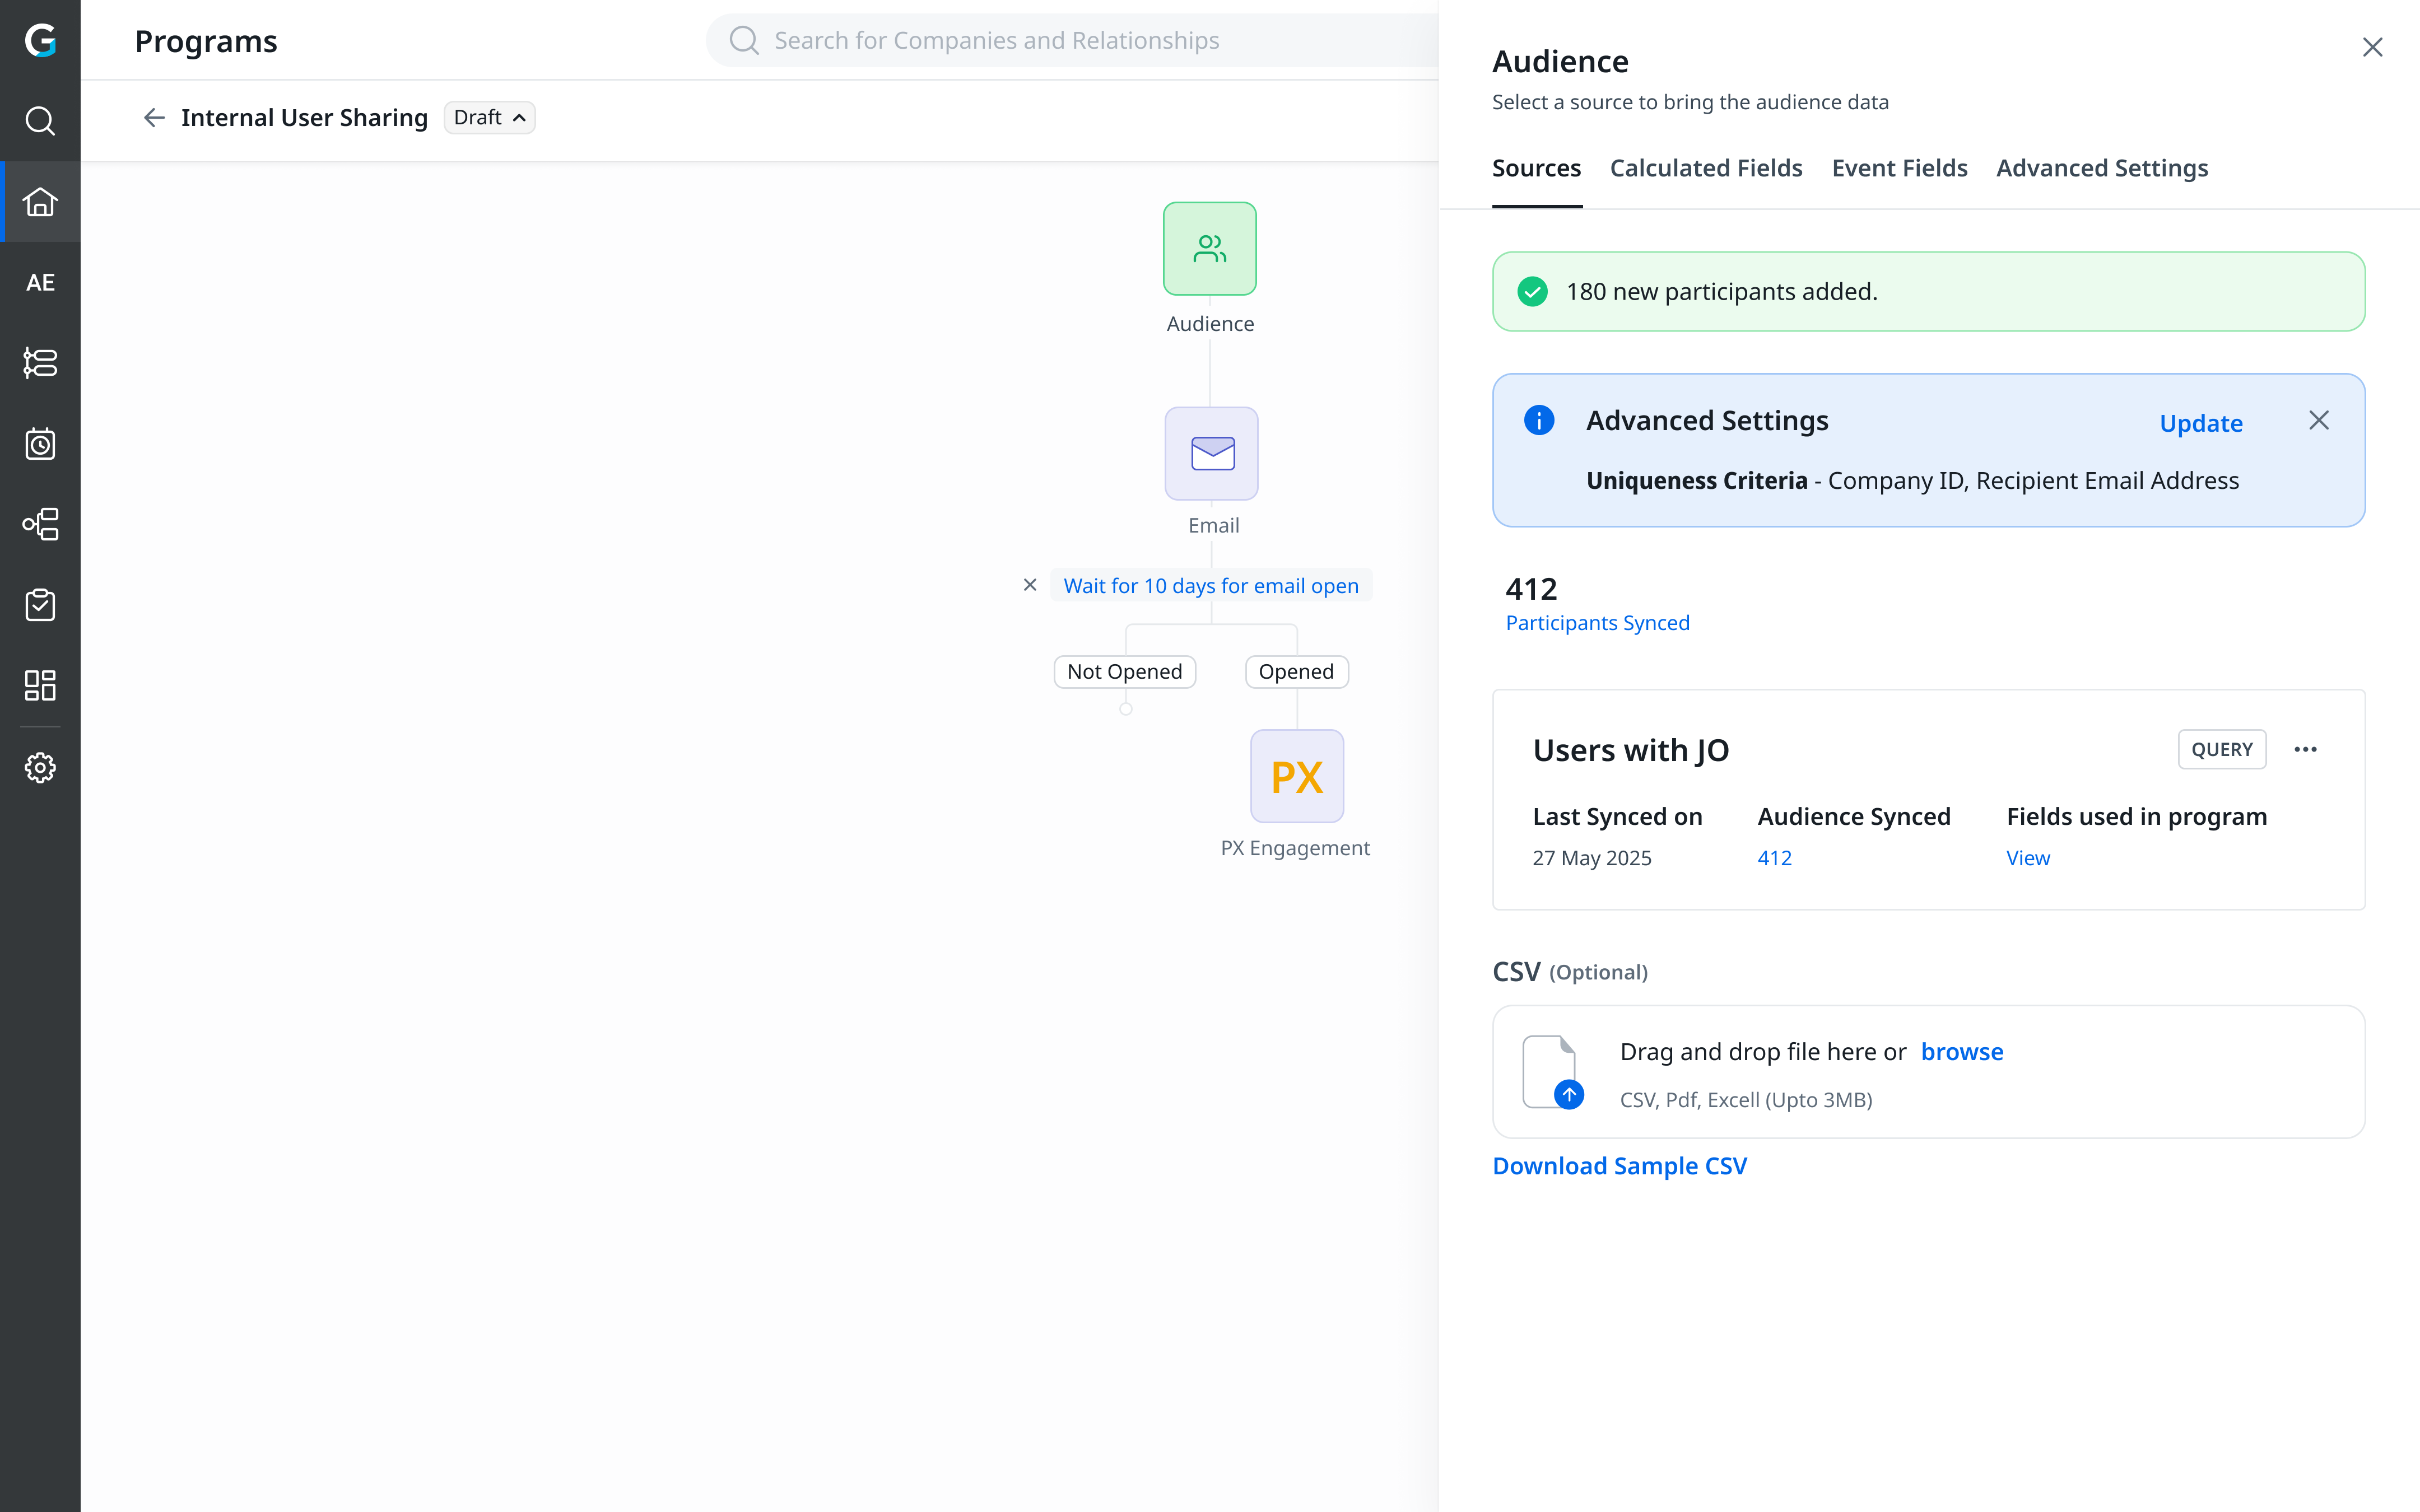Focus the Companies and Relationships search field
Screen dimensions: 2420x1512
coord(1072,40)
